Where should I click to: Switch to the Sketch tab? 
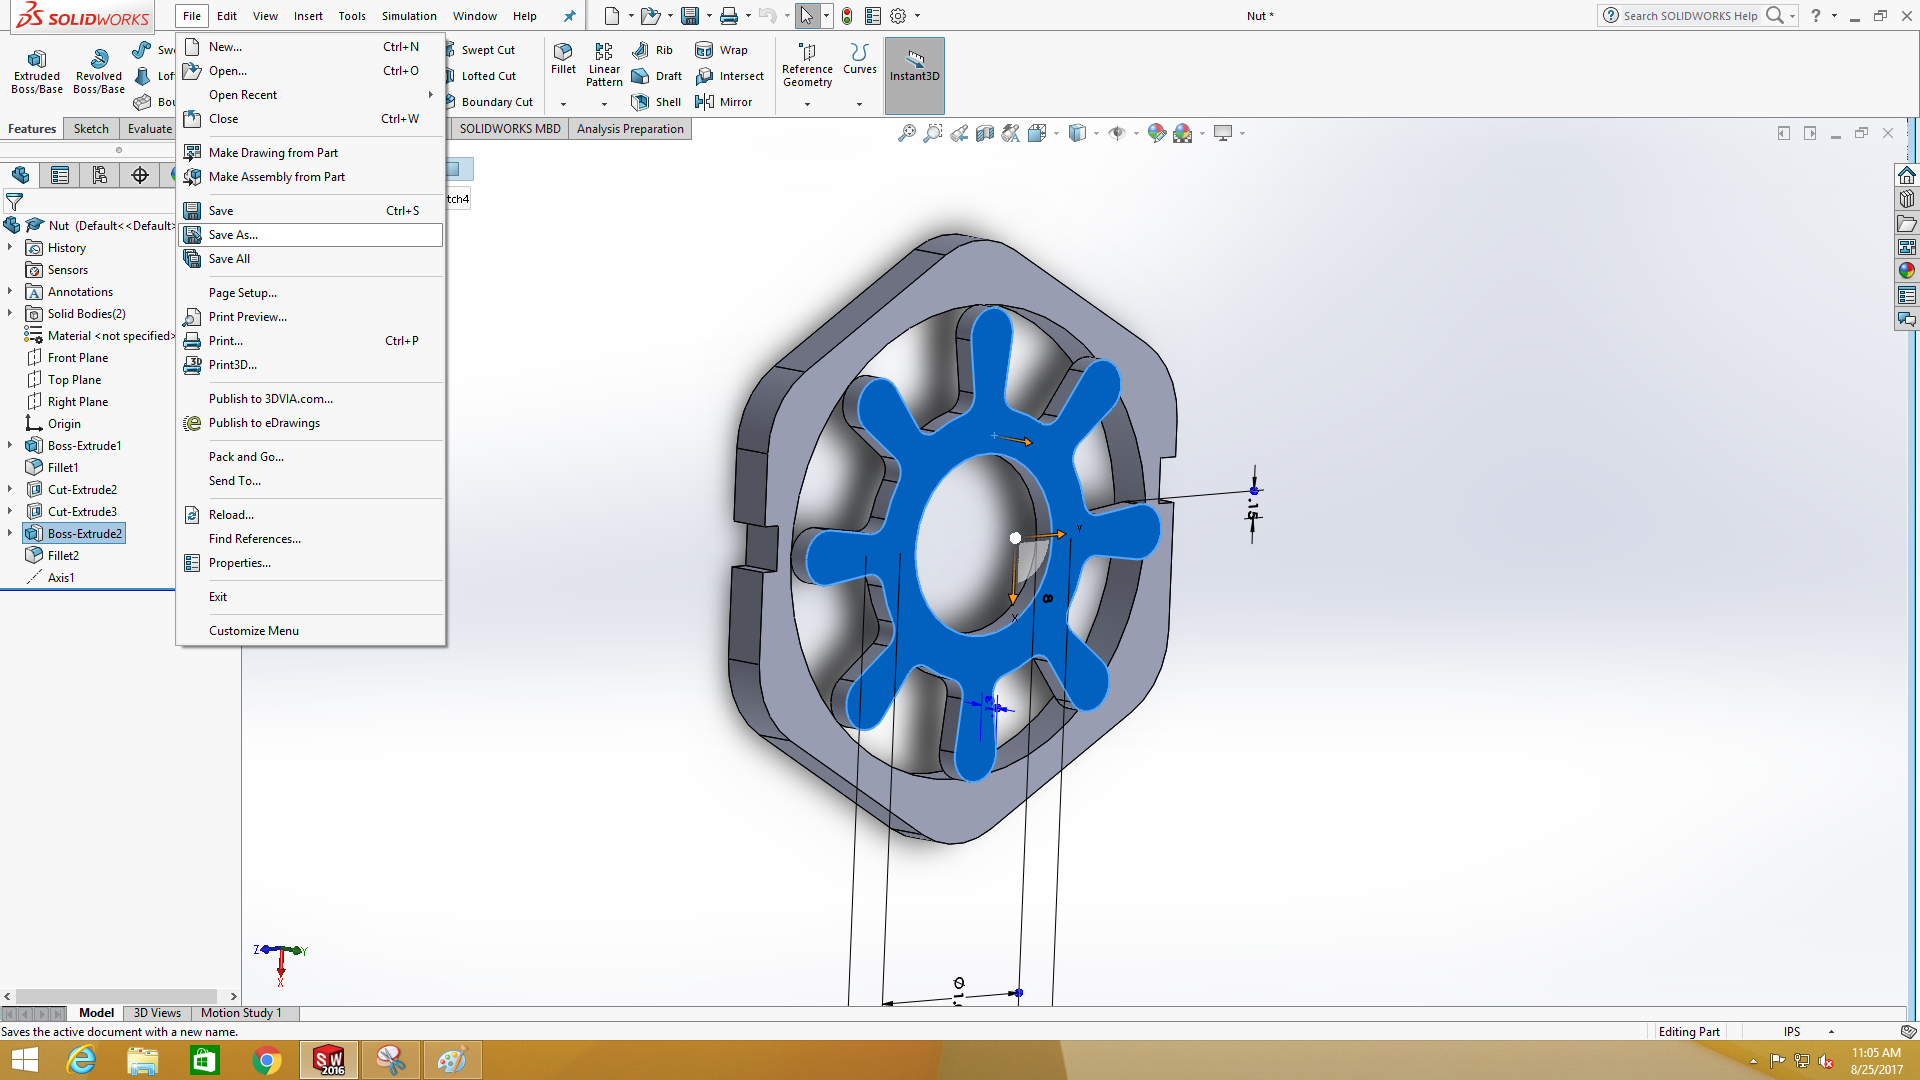click(x=91, y=129)
